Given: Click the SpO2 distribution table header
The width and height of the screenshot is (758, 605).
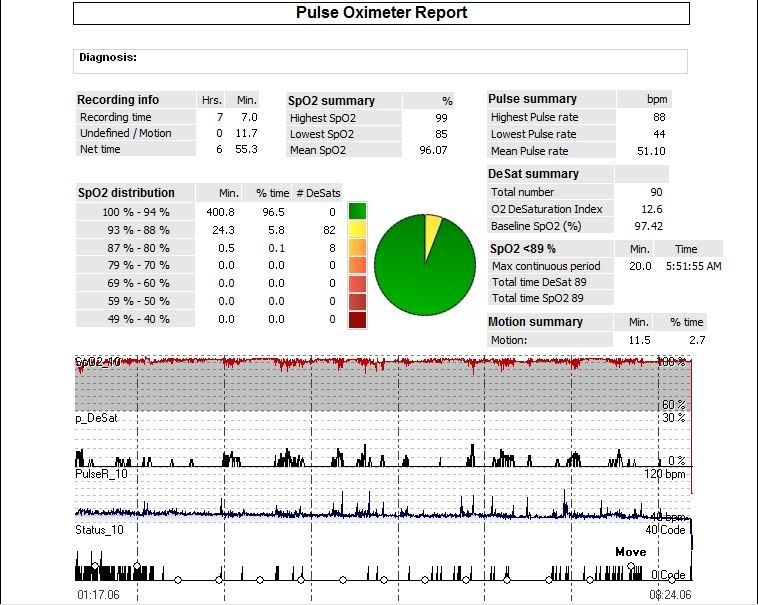Looking at the screenshot, I should [x=126, y=193].
